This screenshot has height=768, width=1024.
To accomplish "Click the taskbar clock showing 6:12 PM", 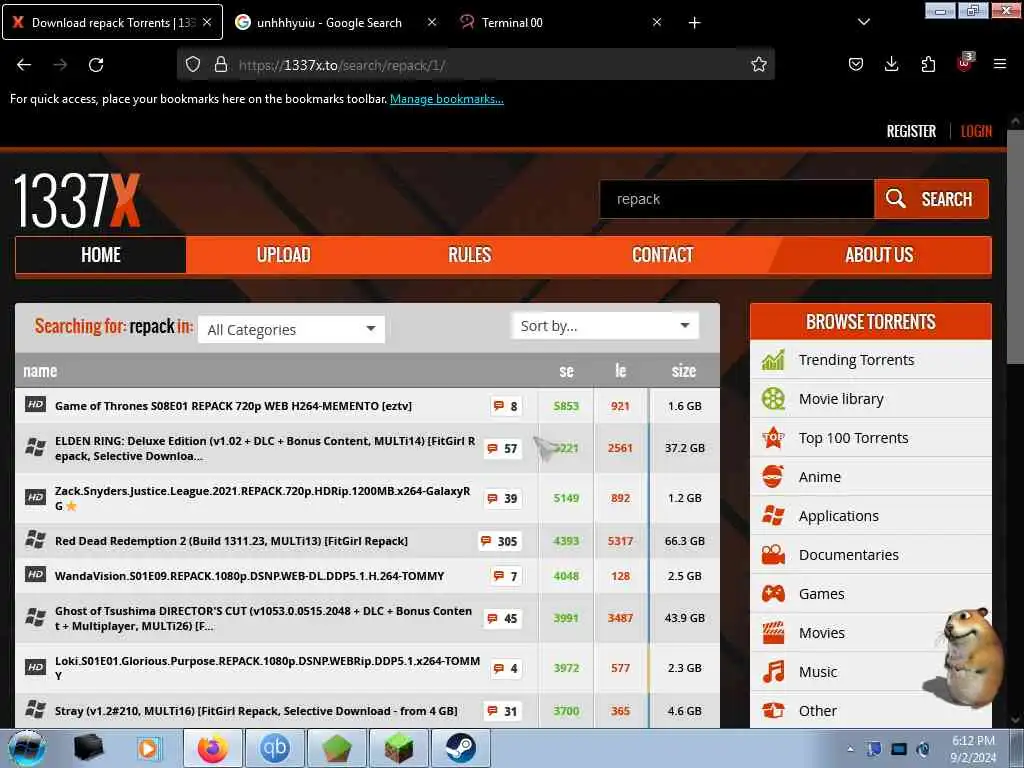I will (x=973, y=749).
